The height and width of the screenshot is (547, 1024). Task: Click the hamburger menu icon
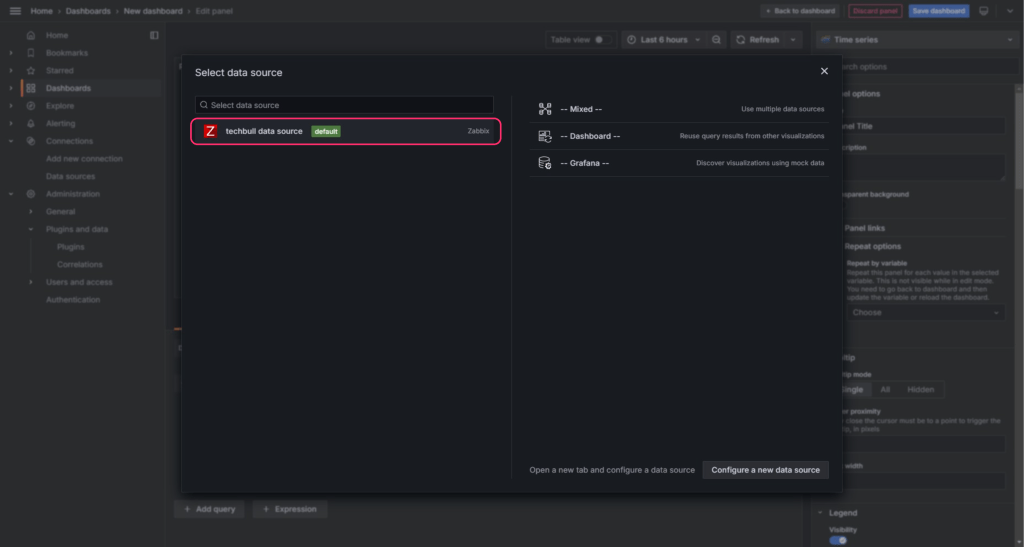pyautogui.click(x=15, y=11)
